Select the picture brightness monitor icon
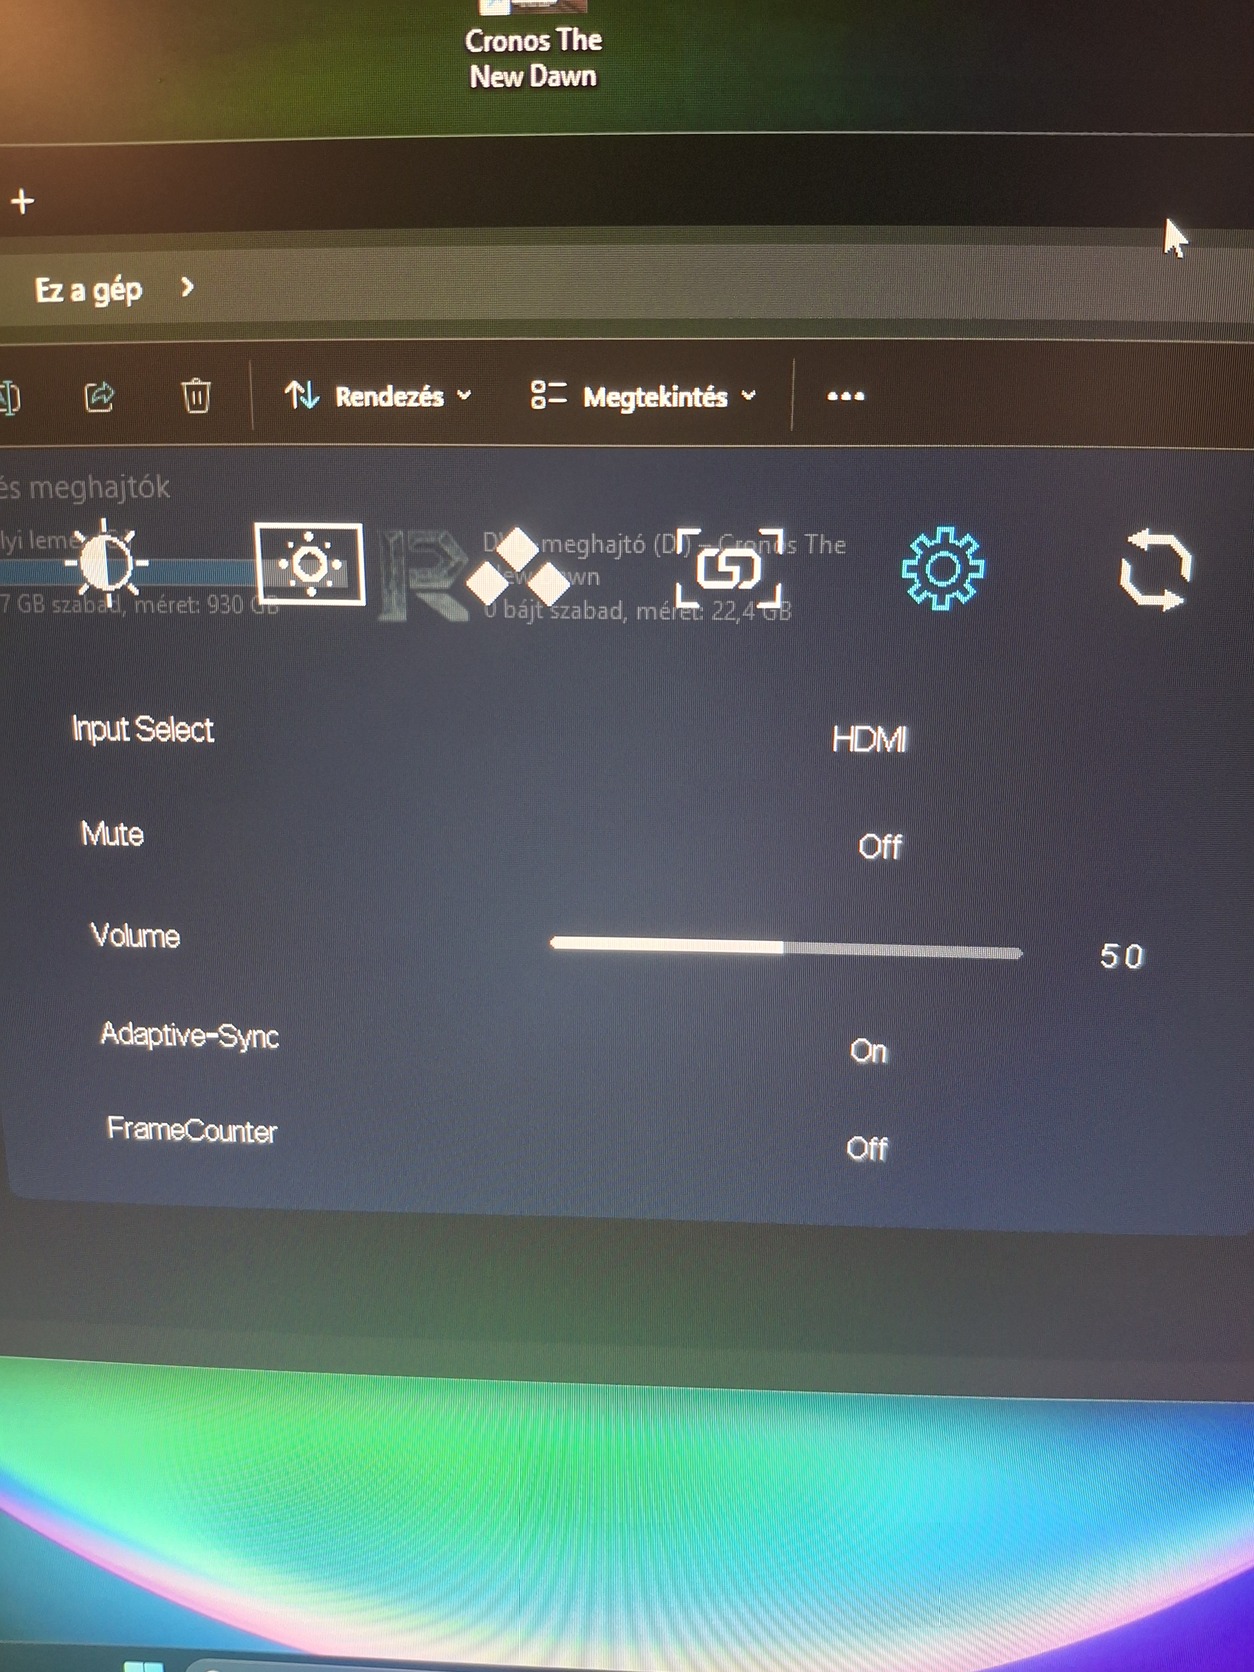Image resolution: width=1254 pixels, height=1672 pixels. [x=310, y=565]
